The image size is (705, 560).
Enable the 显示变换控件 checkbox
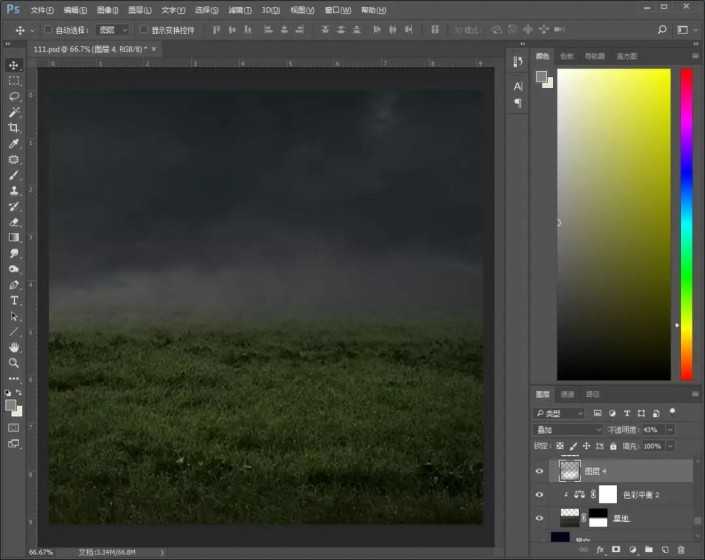[143, 30]
